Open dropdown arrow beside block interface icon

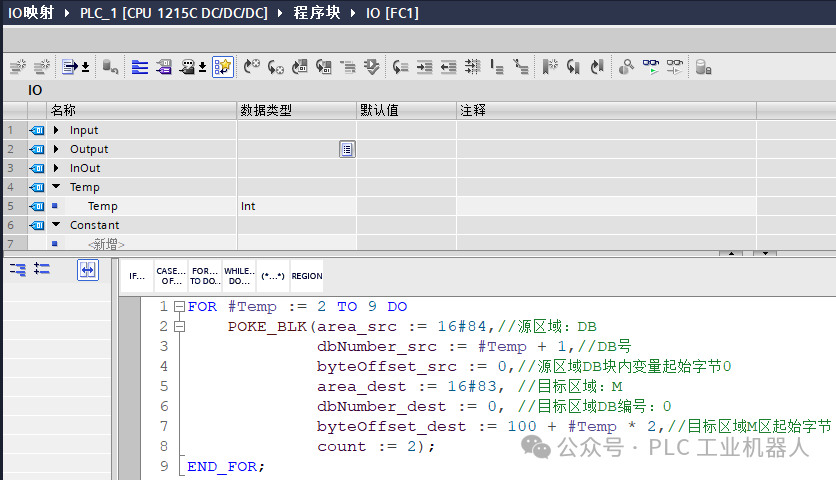coord(85,67)
